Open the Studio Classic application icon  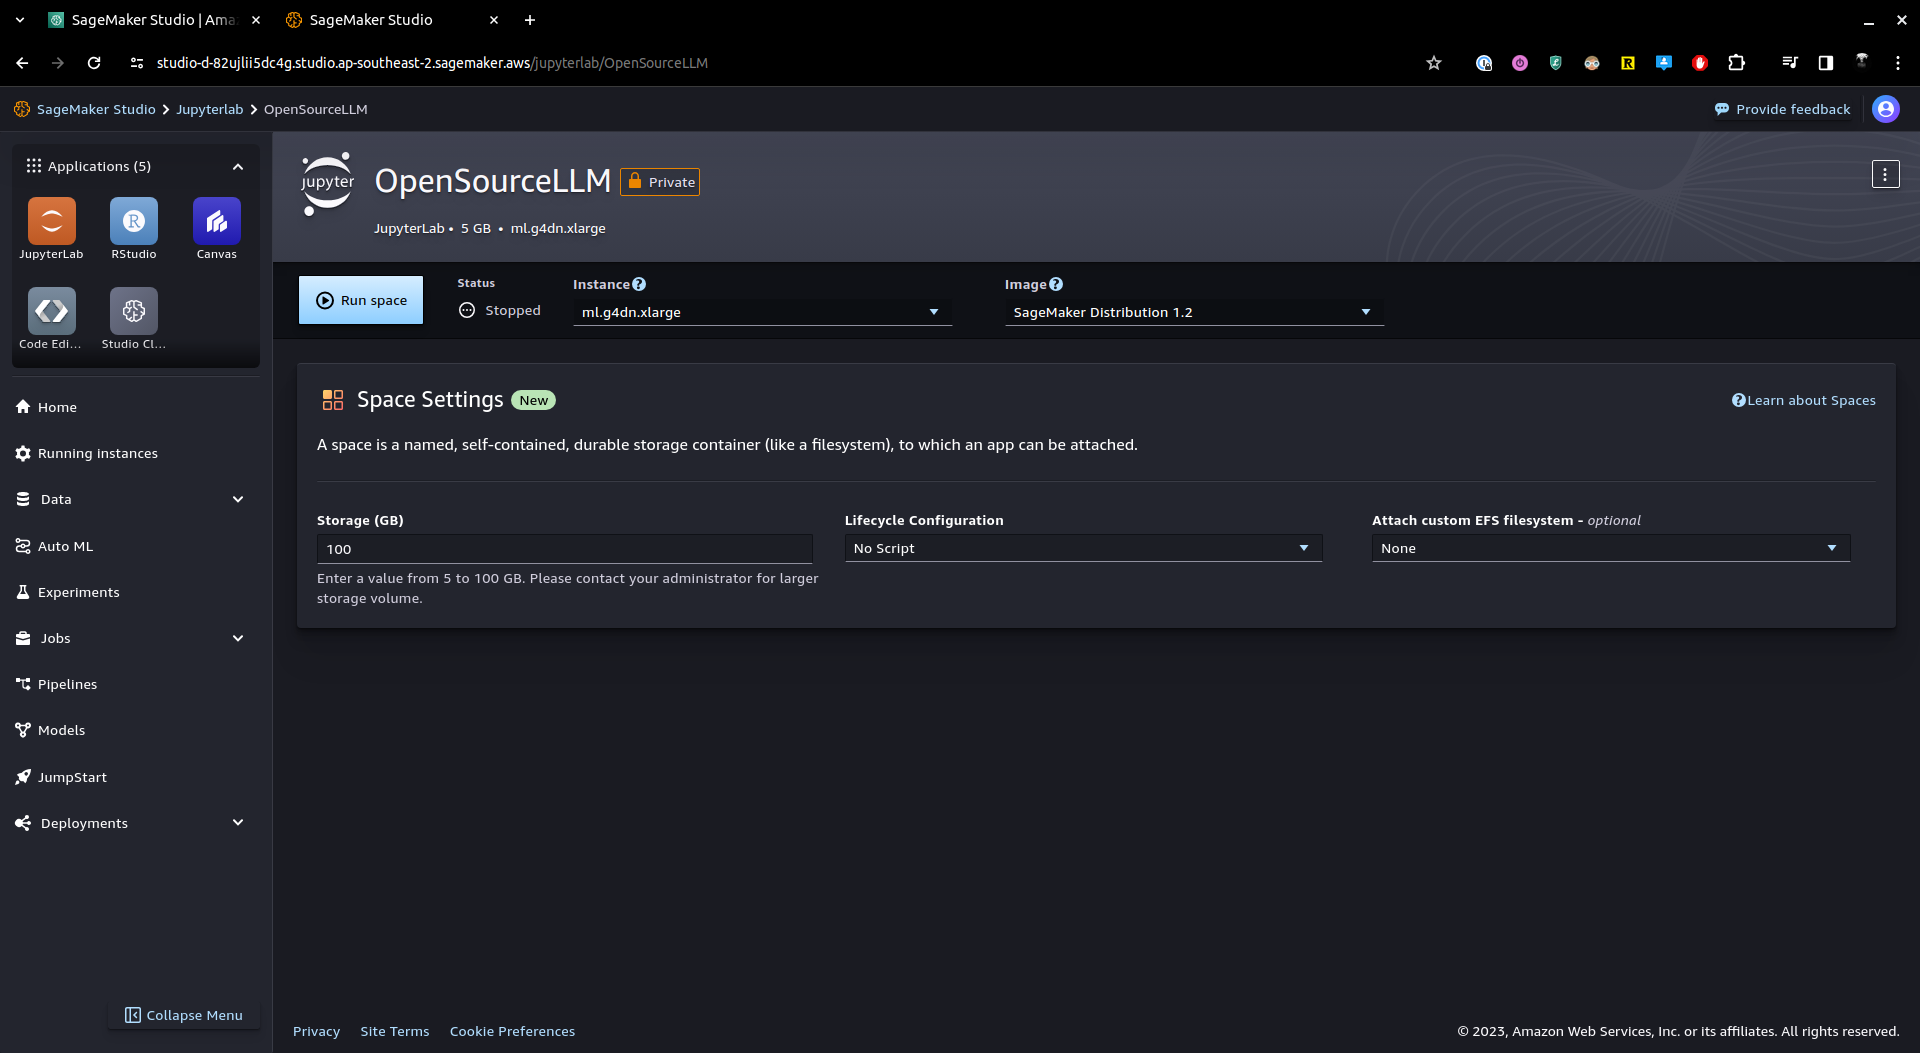coord(133,312)
